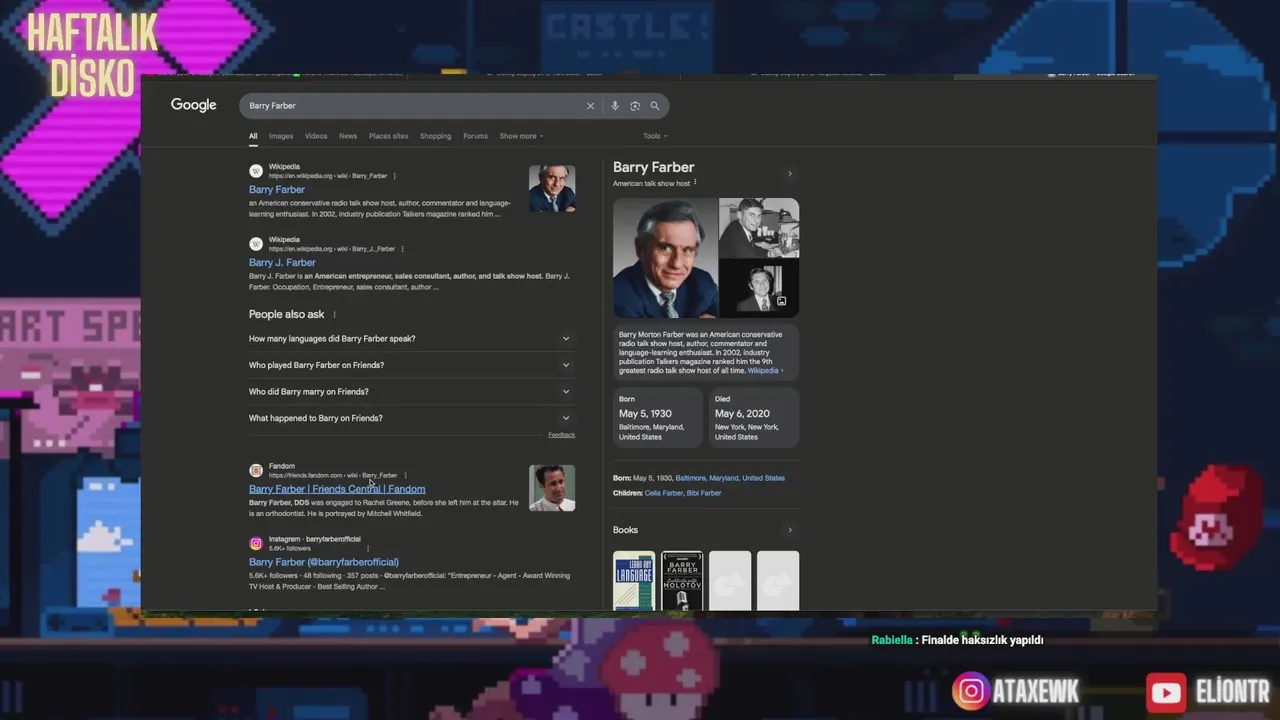This screenshot has width=1280, height=720.
Task: Click the Feedback link
Action: pos(561,435)
